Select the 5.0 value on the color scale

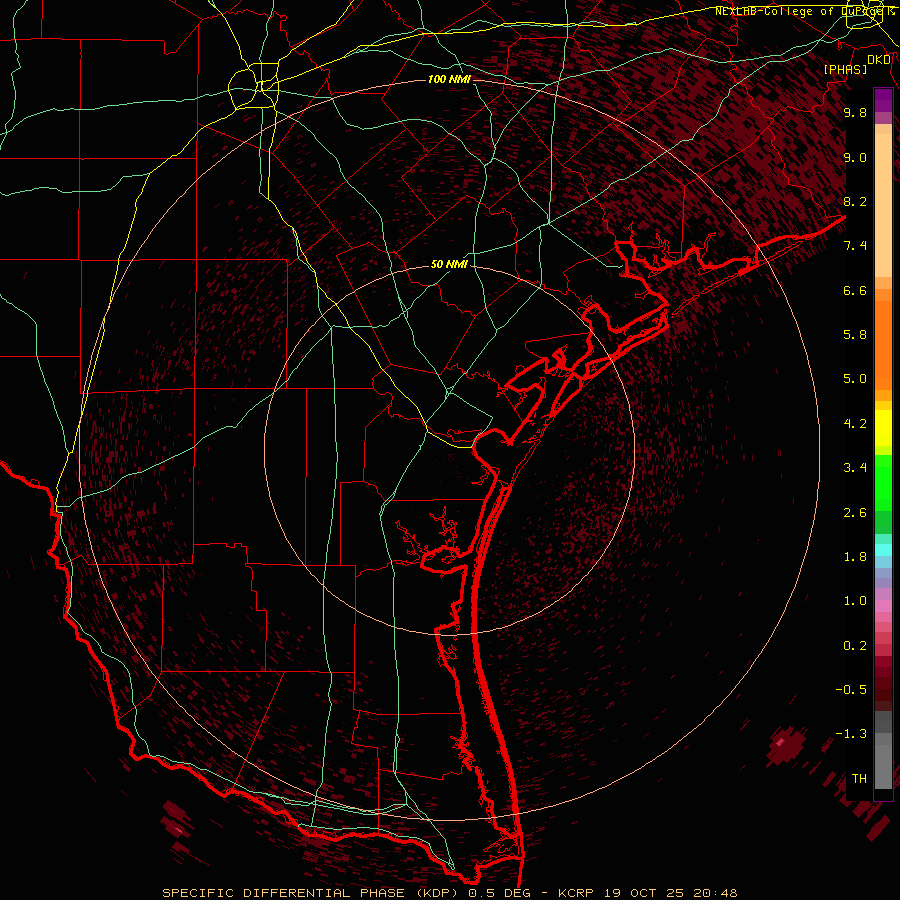(855, 379)
